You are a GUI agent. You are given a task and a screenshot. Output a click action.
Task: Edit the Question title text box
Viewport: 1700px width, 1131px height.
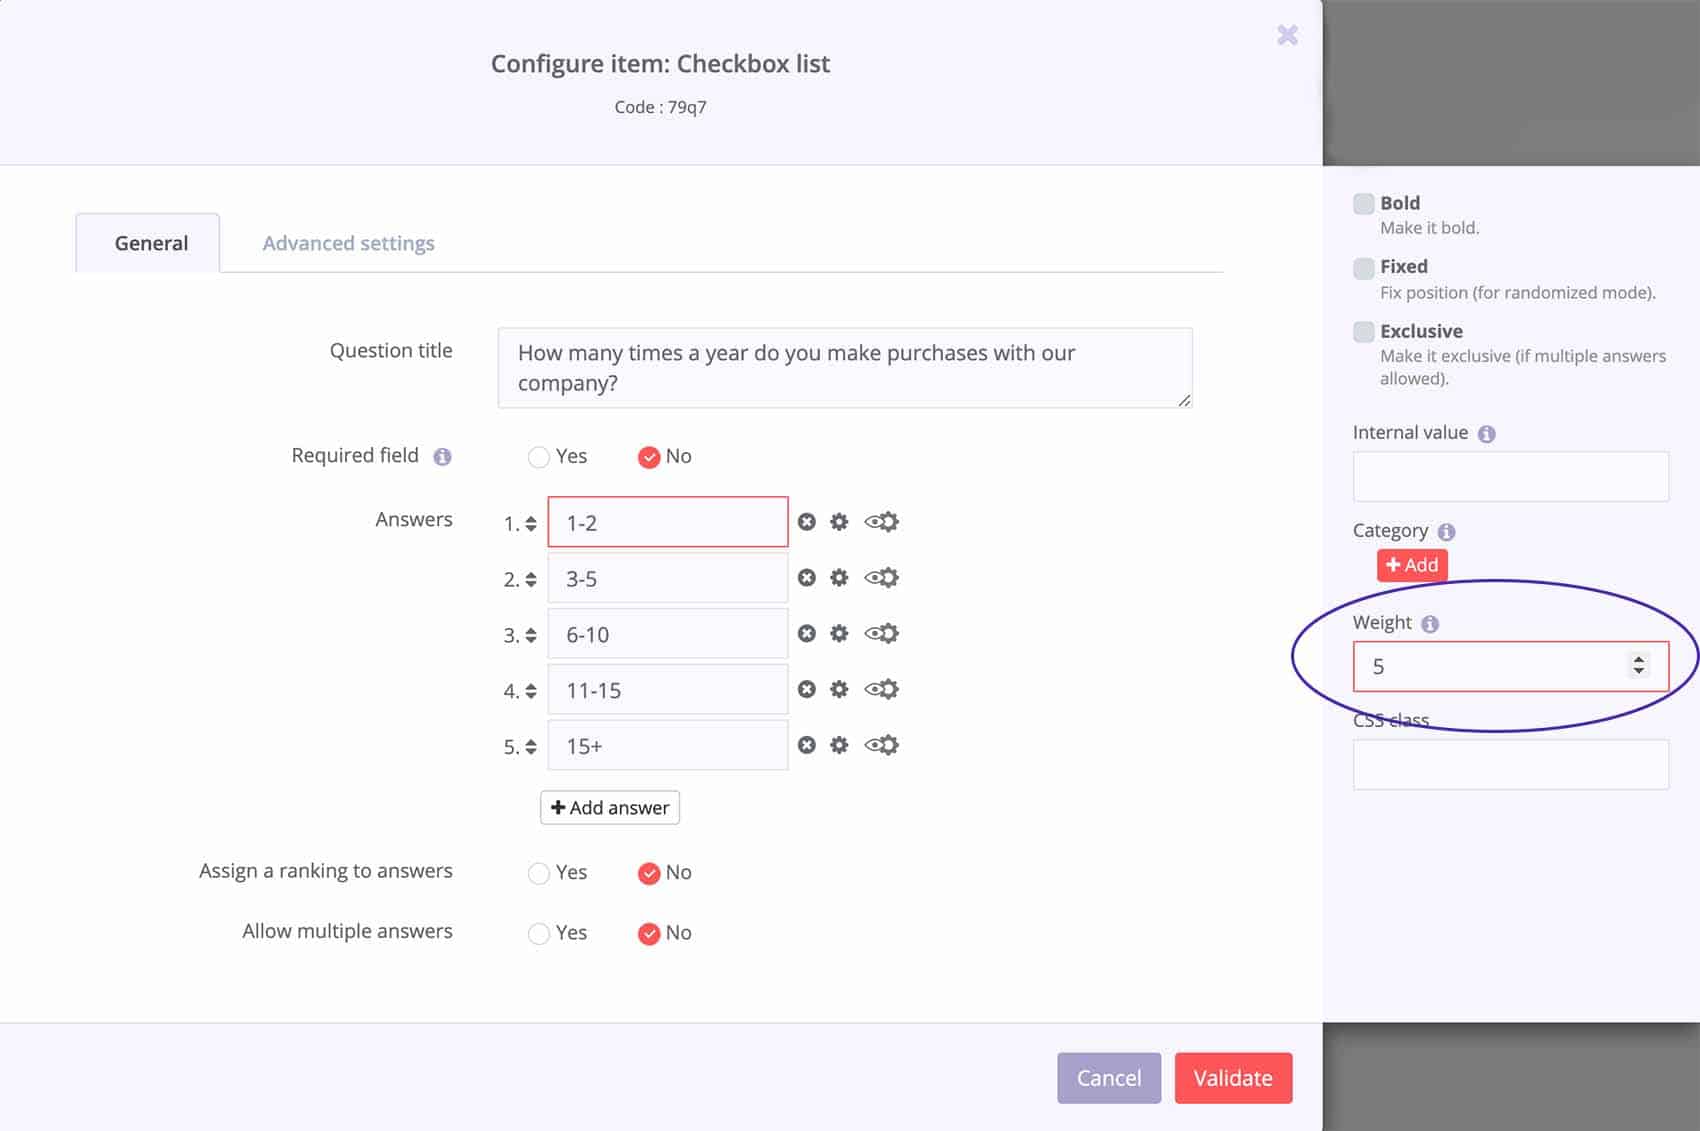click(845, 368)
